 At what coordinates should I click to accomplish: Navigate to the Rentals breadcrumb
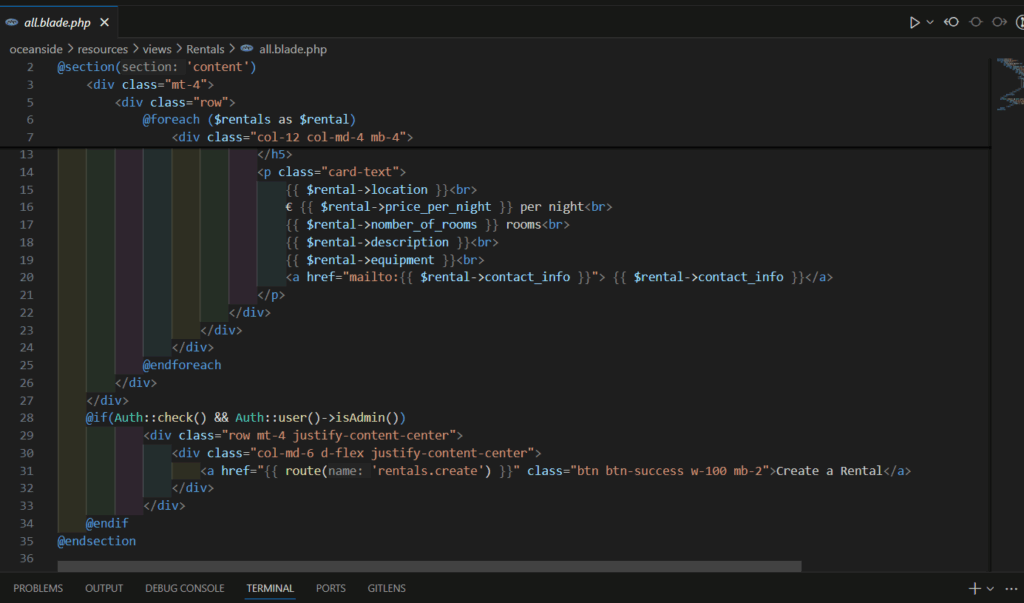205,48
